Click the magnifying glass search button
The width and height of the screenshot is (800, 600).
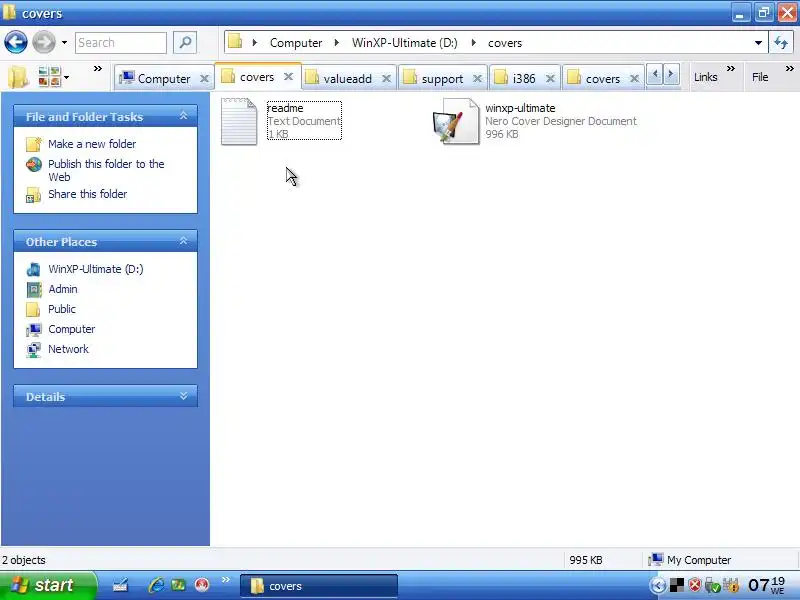click(x=185, y=43)
